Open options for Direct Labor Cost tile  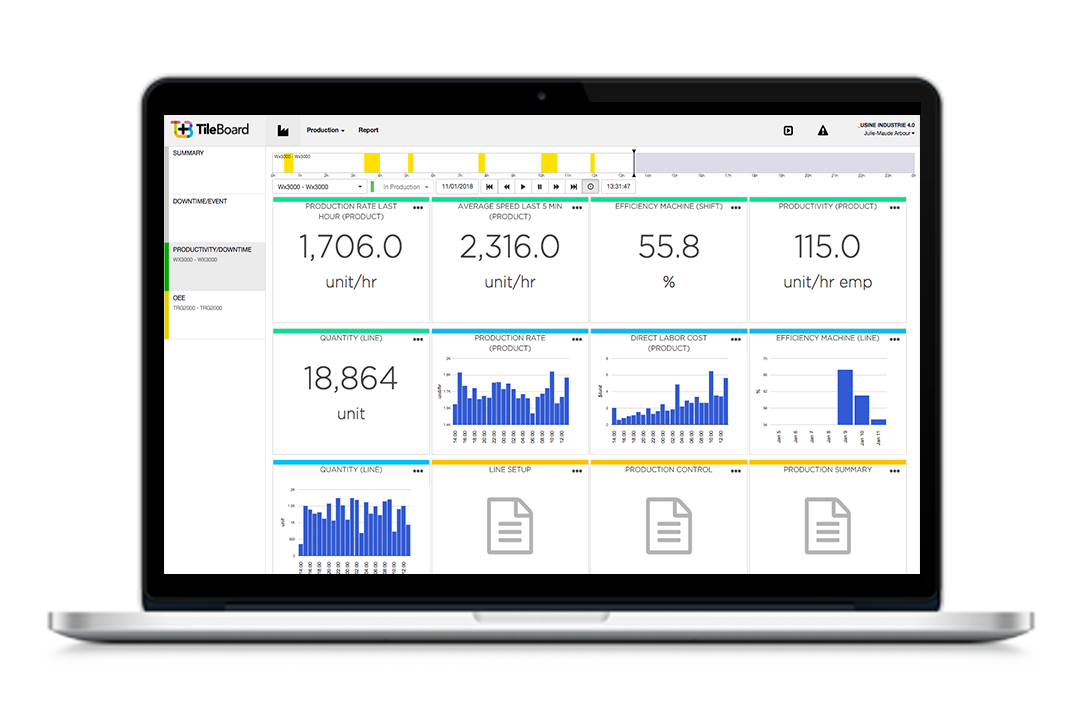pyautogui.click(x=736, y=340)
